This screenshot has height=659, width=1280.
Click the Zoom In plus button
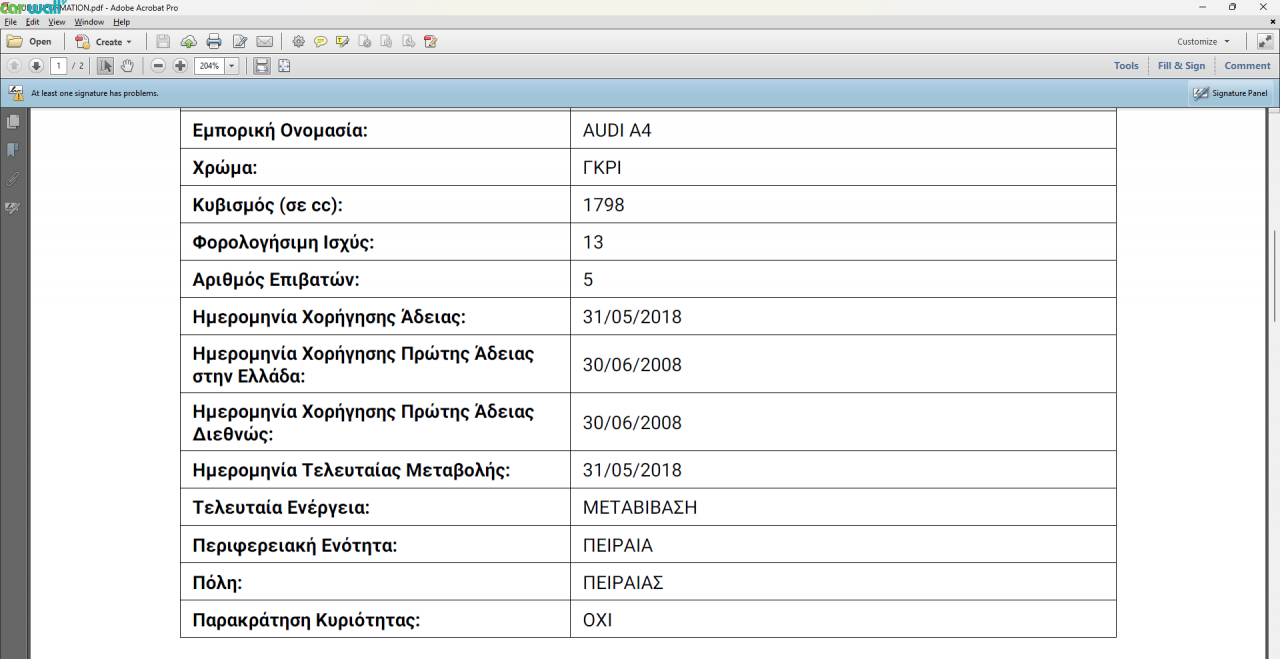180,66
